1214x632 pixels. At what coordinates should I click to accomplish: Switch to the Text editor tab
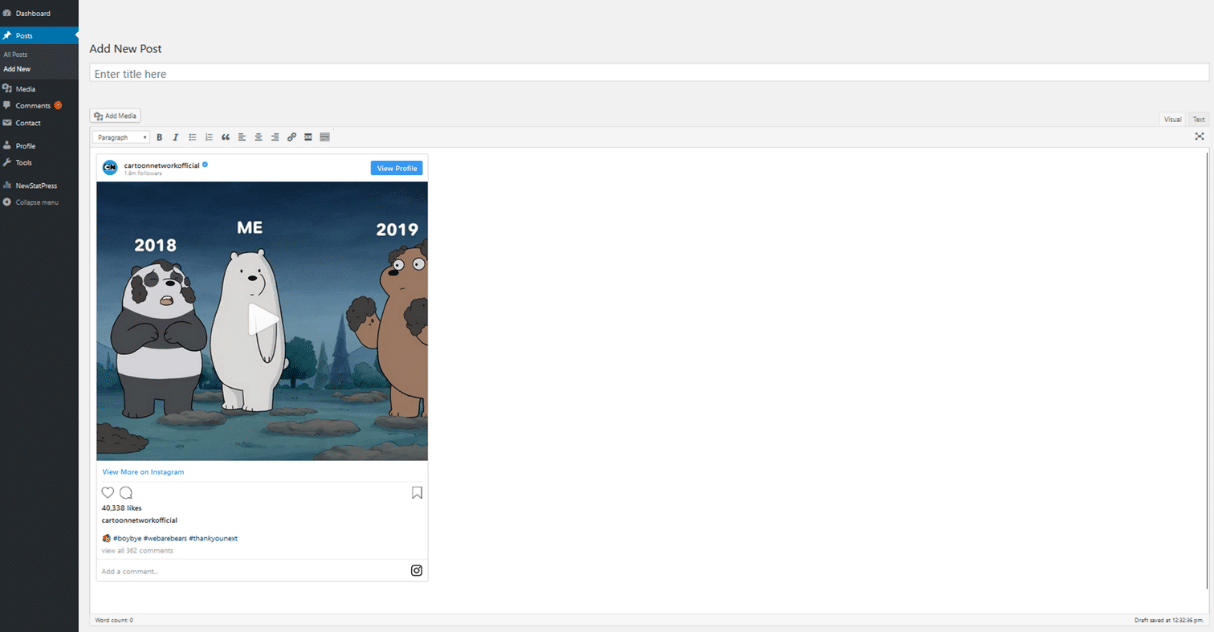point(1198,119)
